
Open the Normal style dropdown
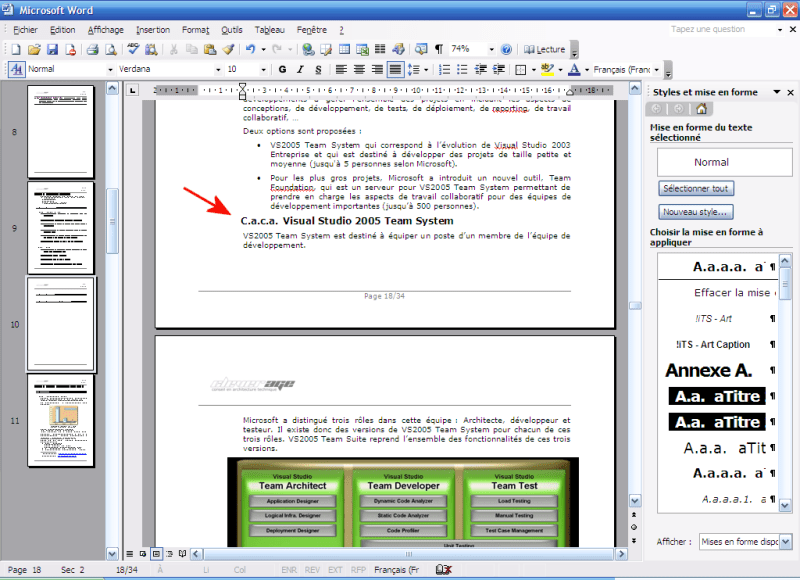coord(110,69)
